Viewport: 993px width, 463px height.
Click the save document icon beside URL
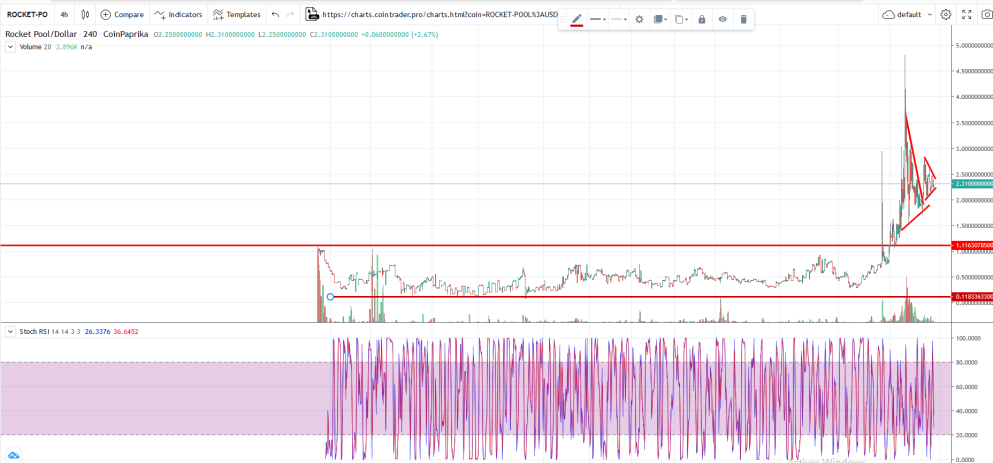[x=312, y=15]
